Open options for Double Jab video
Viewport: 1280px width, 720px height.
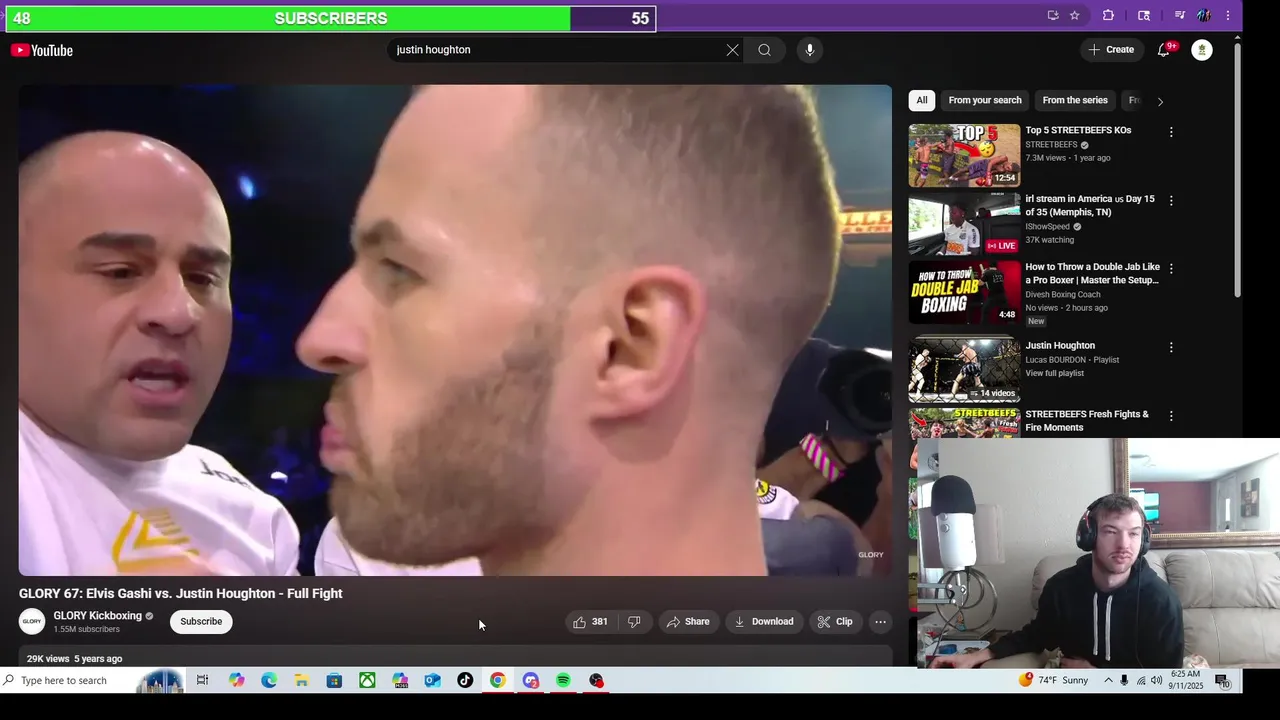tap(1171, 268)
